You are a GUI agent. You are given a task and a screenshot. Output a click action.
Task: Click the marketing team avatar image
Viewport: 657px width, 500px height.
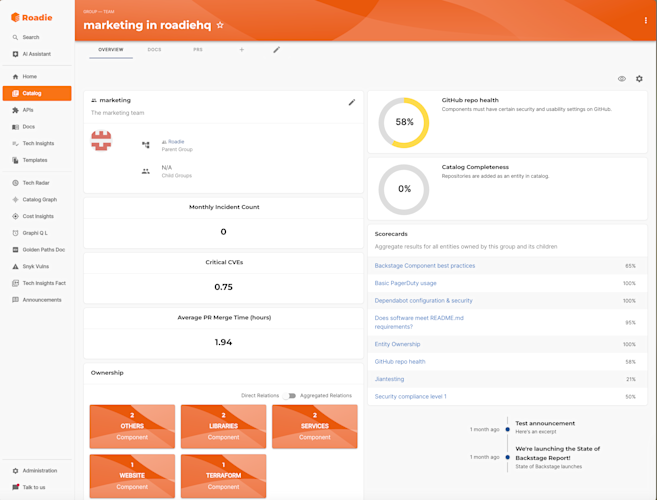[101, 140]
